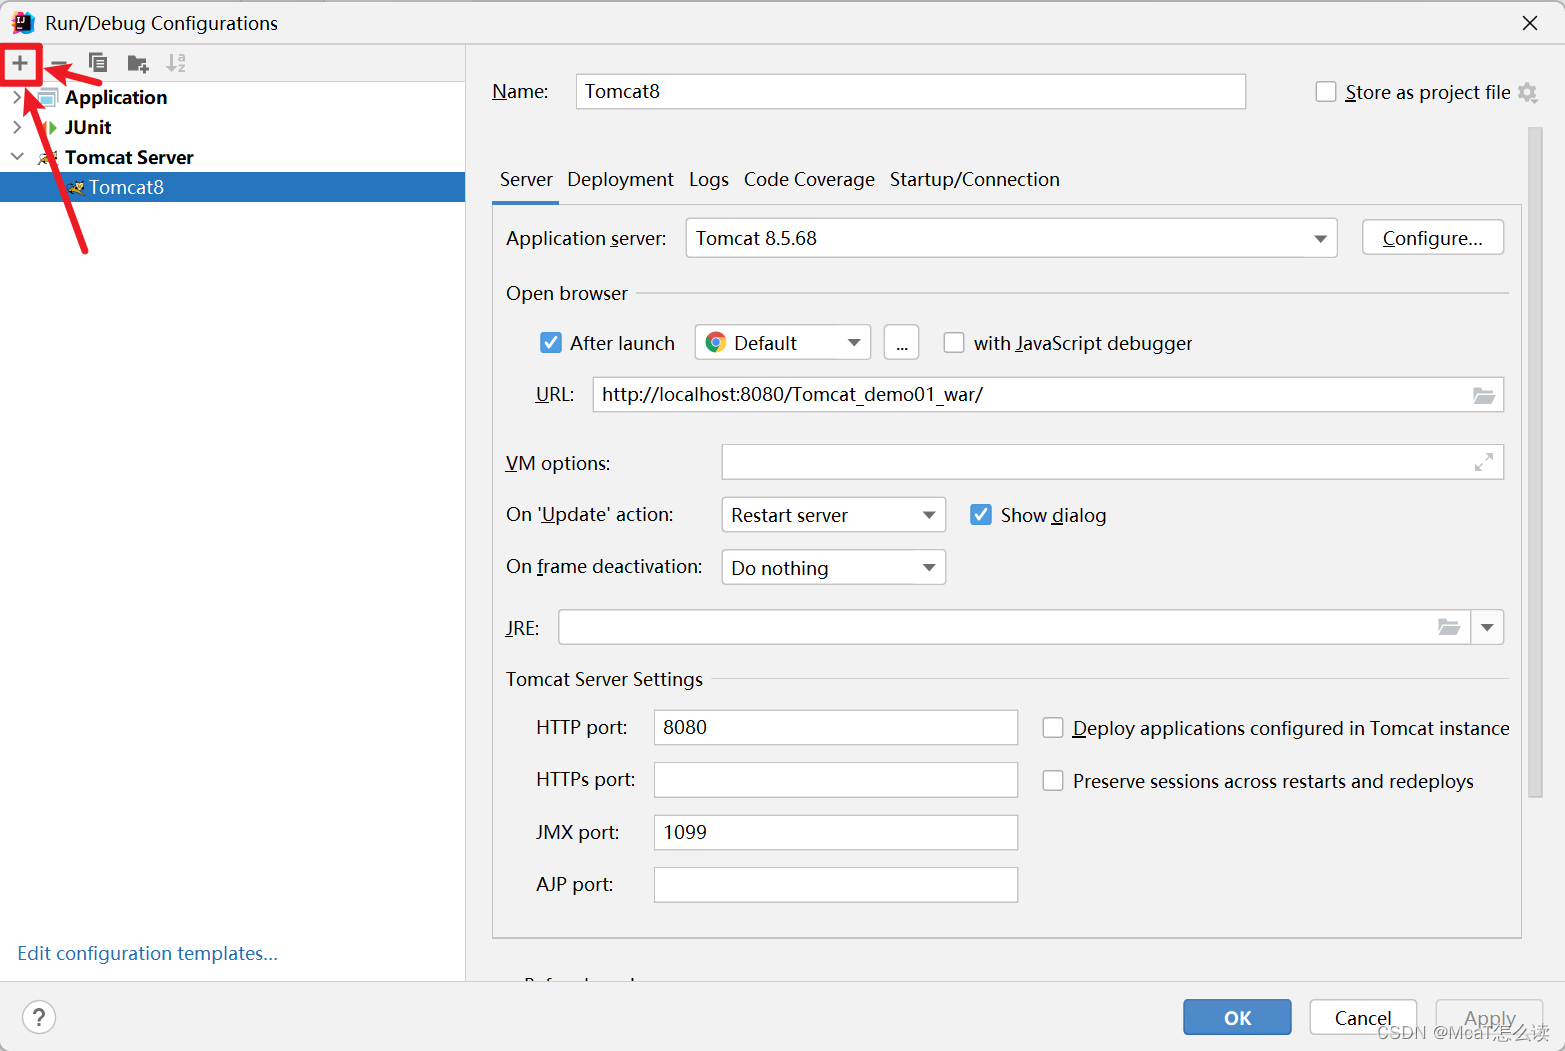Click ellipsis button next to browser dropdown
Viewport: 1565px width, 1051px height.
(x=902, y=343)
